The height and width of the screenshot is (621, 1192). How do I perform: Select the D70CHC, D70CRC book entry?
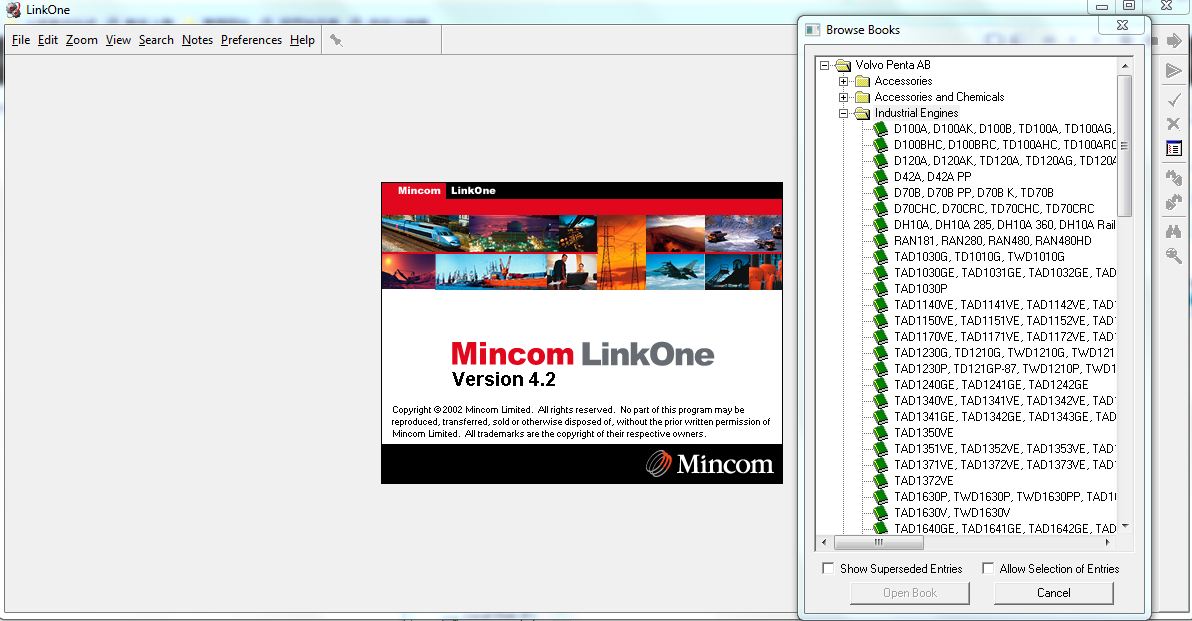(994, 208)
